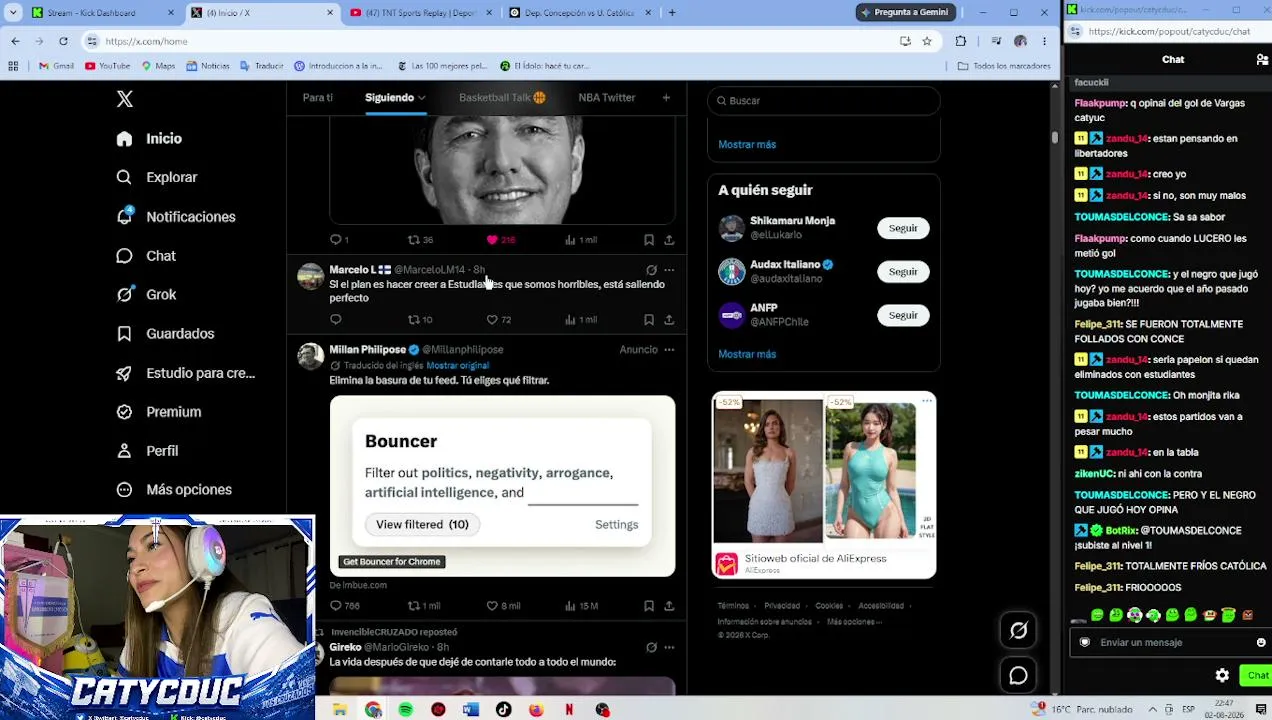Screen dimensions: 1272x720
Task: Open Spotify from the taskbar
Action: (x=405, y=710)
